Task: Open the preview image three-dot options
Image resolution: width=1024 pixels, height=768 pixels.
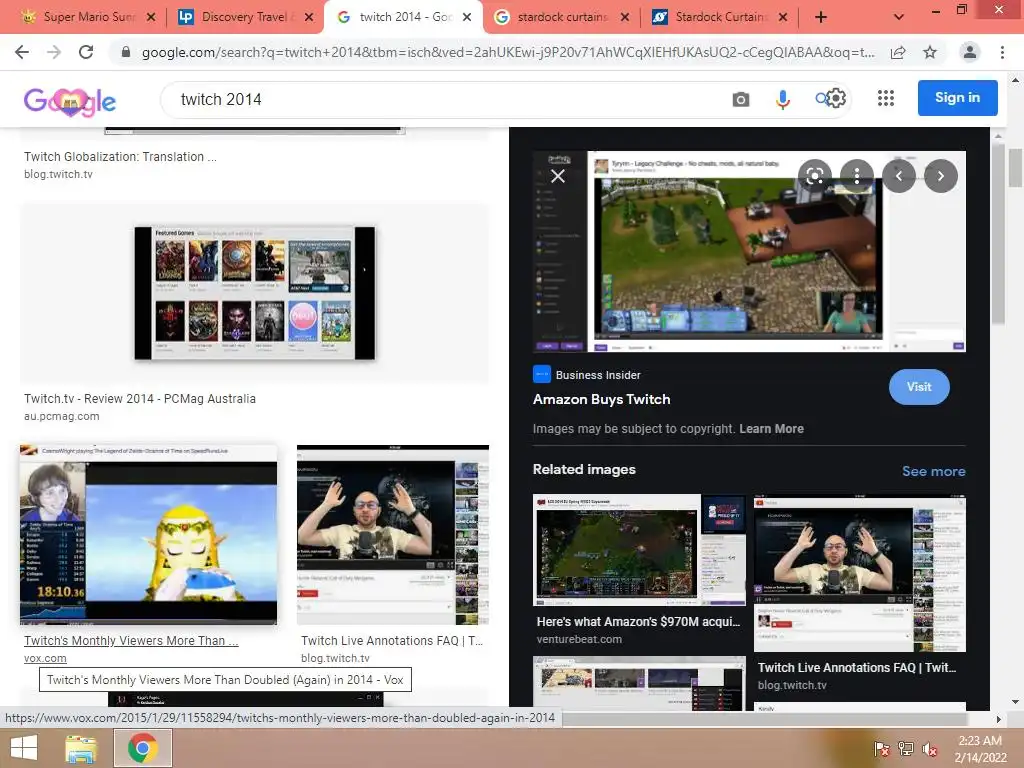Action: [x=857, y=176]
